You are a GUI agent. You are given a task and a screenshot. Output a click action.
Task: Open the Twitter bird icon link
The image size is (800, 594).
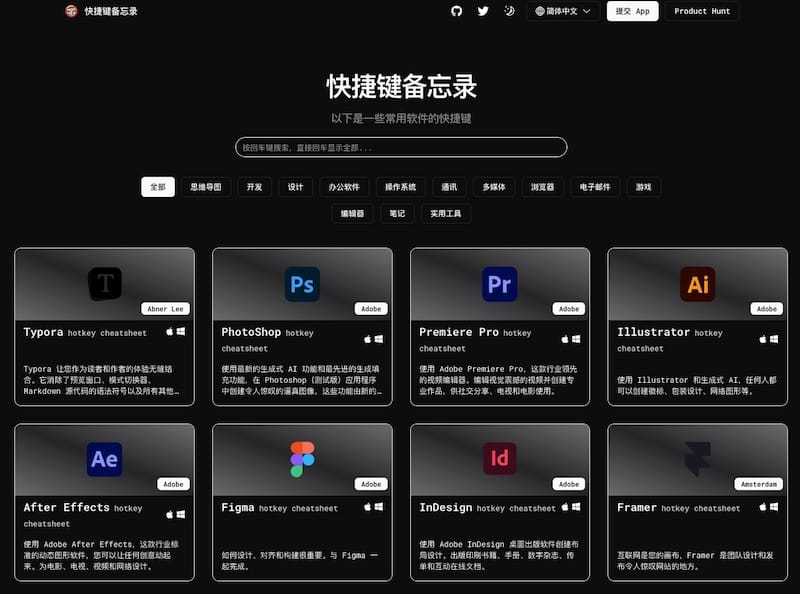pyautogui.click(x=483, y=11)
